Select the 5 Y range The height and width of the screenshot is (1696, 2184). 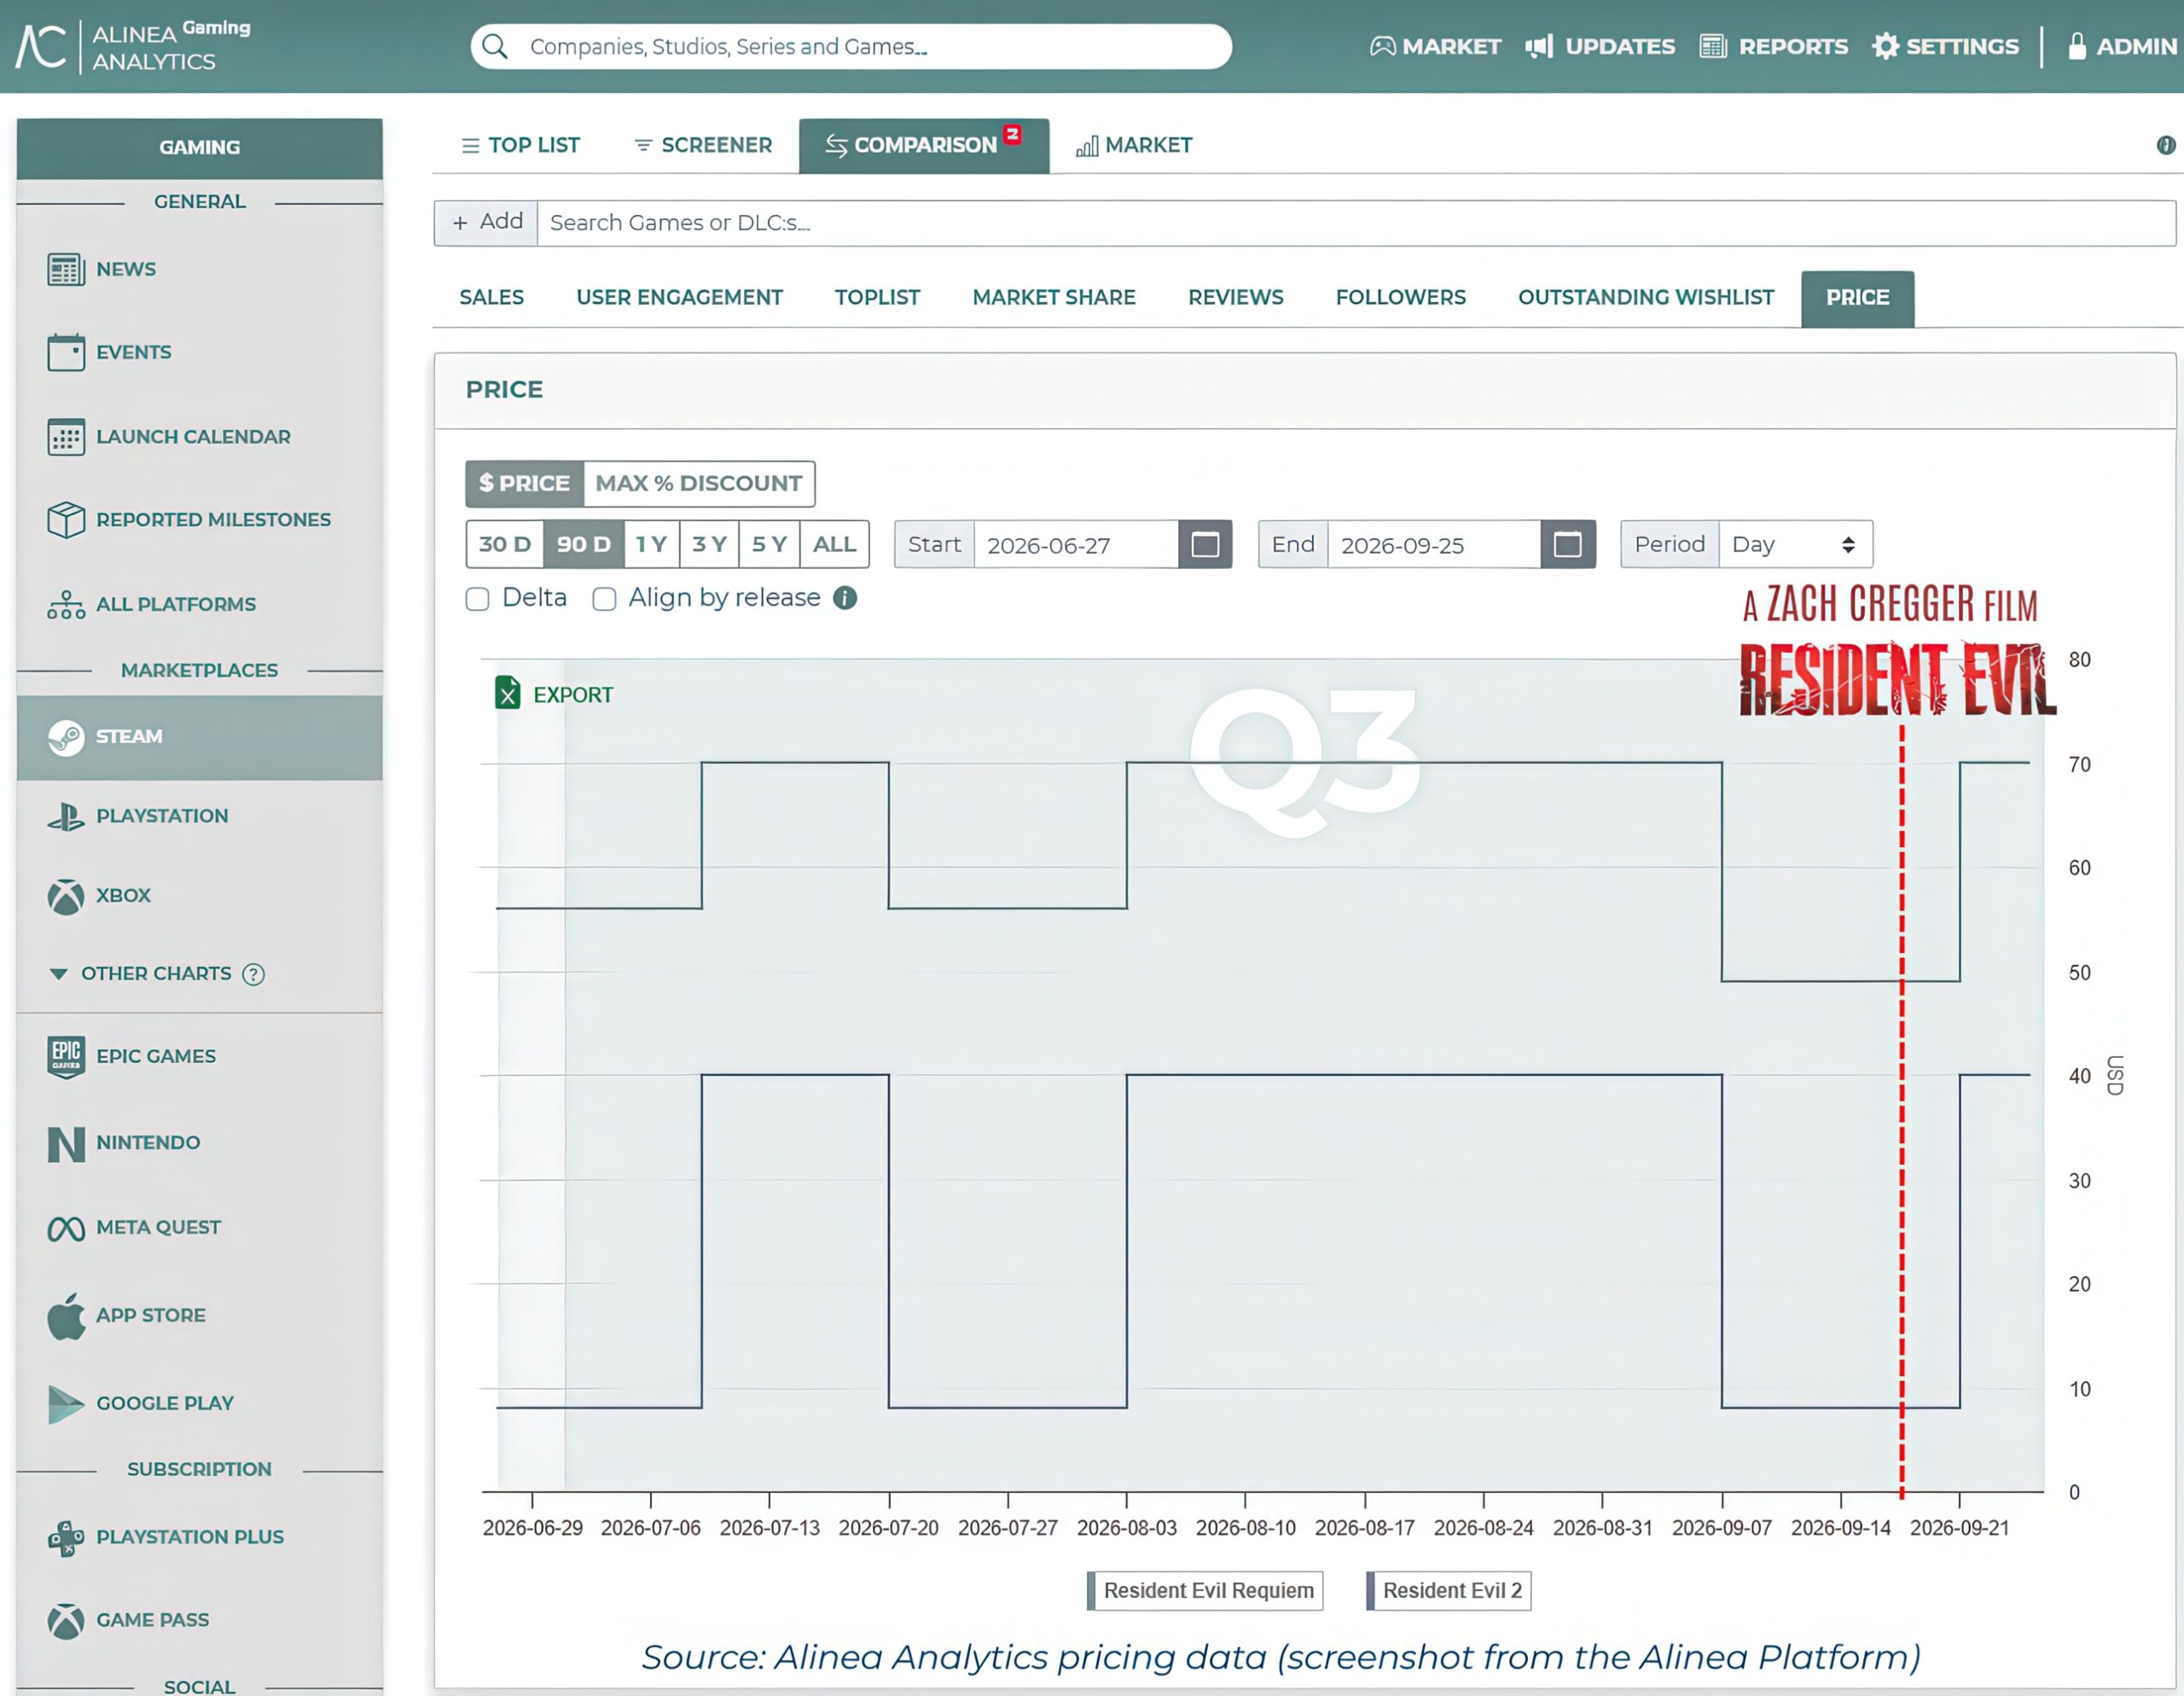[x=770, y=545]
